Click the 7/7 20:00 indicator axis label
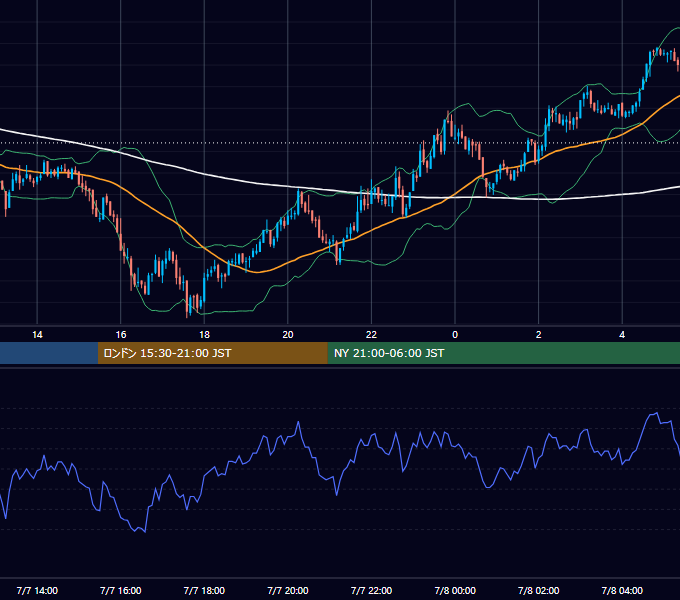This screenshot has width=680, height=600. [x=288, y=590]
